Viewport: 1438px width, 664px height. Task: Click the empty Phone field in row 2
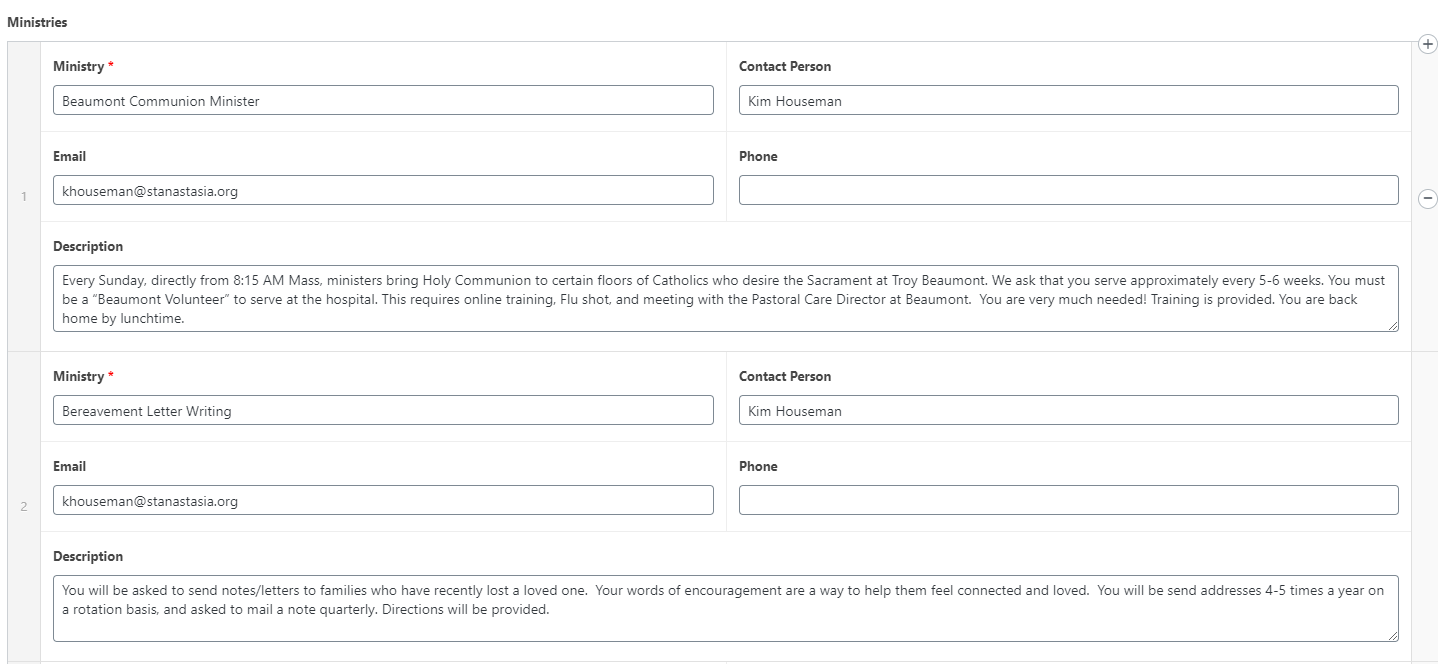click(1068, 500)
